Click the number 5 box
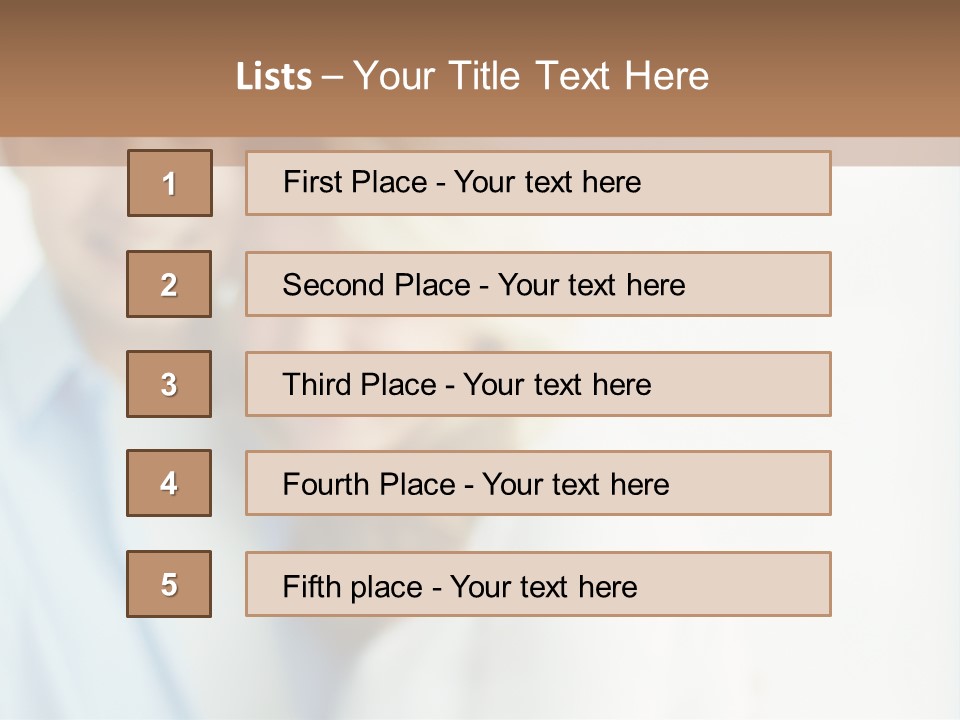The image size is (960, 720). click(x=169, y=584)
